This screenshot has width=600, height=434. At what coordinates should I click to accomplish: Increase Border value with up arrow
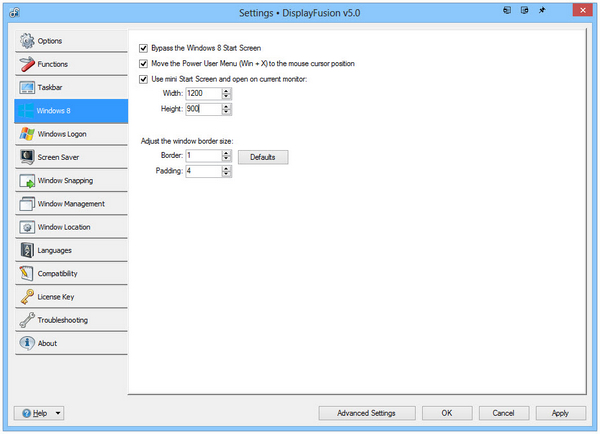point(226,153)
